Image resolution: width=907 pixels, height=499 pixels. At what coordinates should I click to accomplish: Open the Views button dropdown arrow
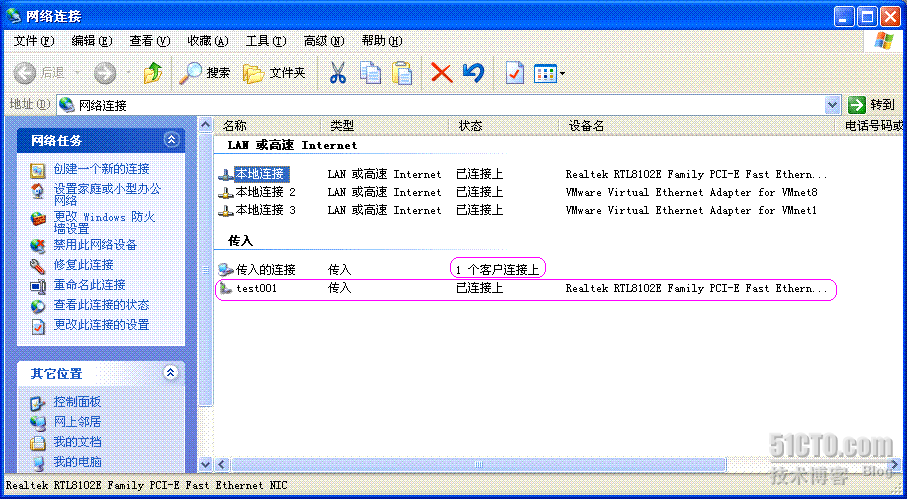(562, 73)
